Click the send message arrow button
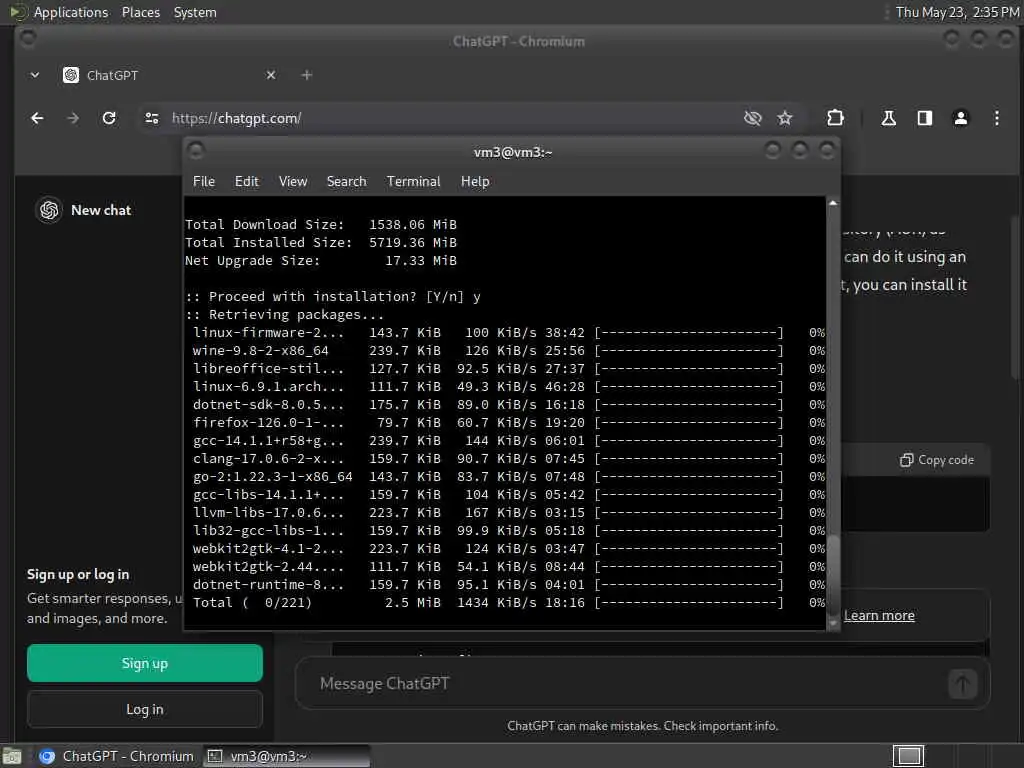 963,684
